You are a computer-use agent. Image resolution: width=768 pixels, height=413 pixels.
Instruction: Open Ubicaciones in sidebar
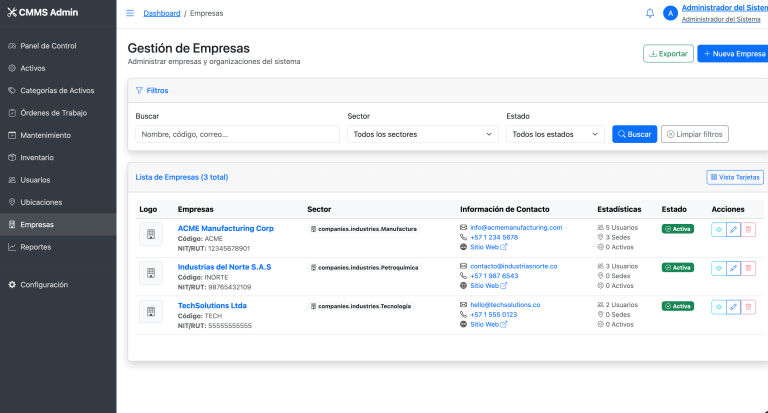click(x=58, y=202)
